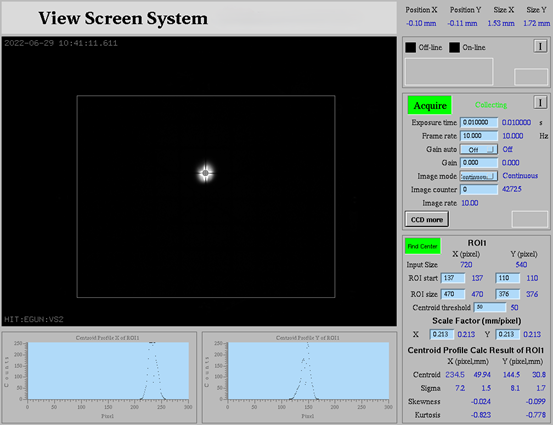Open the Gain auto dropdown
The width and height of the screenshot is (553, 425).
tap(479, 149)
